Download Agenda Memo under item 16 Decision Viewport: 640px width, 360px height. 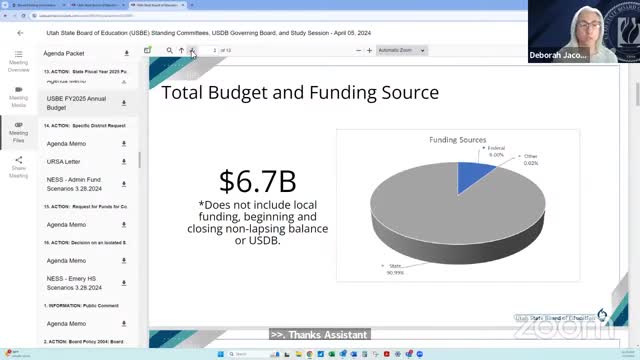[x=124, y=260]
